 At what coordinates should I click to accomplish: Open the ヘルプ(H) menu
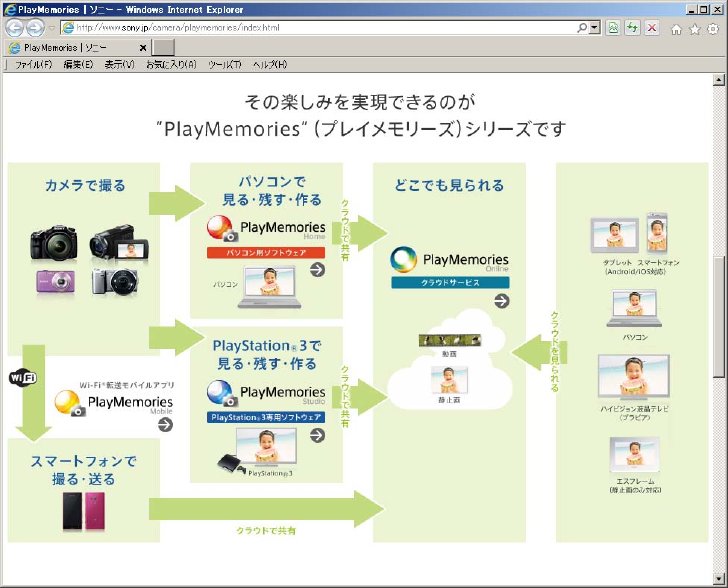point(270,65)
